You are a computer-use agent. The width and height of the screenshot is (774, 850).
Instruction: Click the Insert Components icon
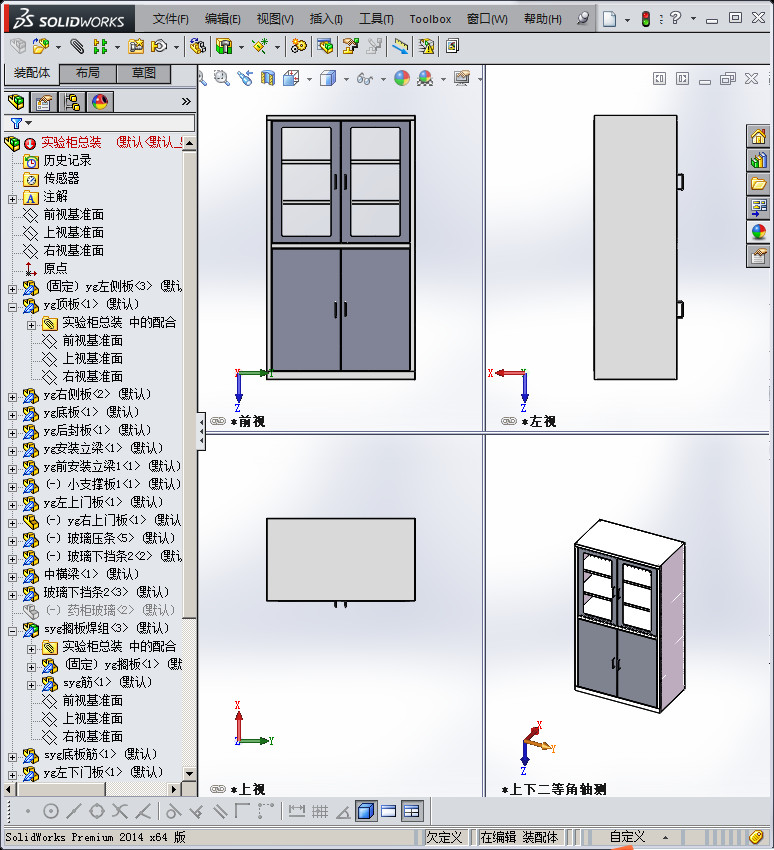40,47
